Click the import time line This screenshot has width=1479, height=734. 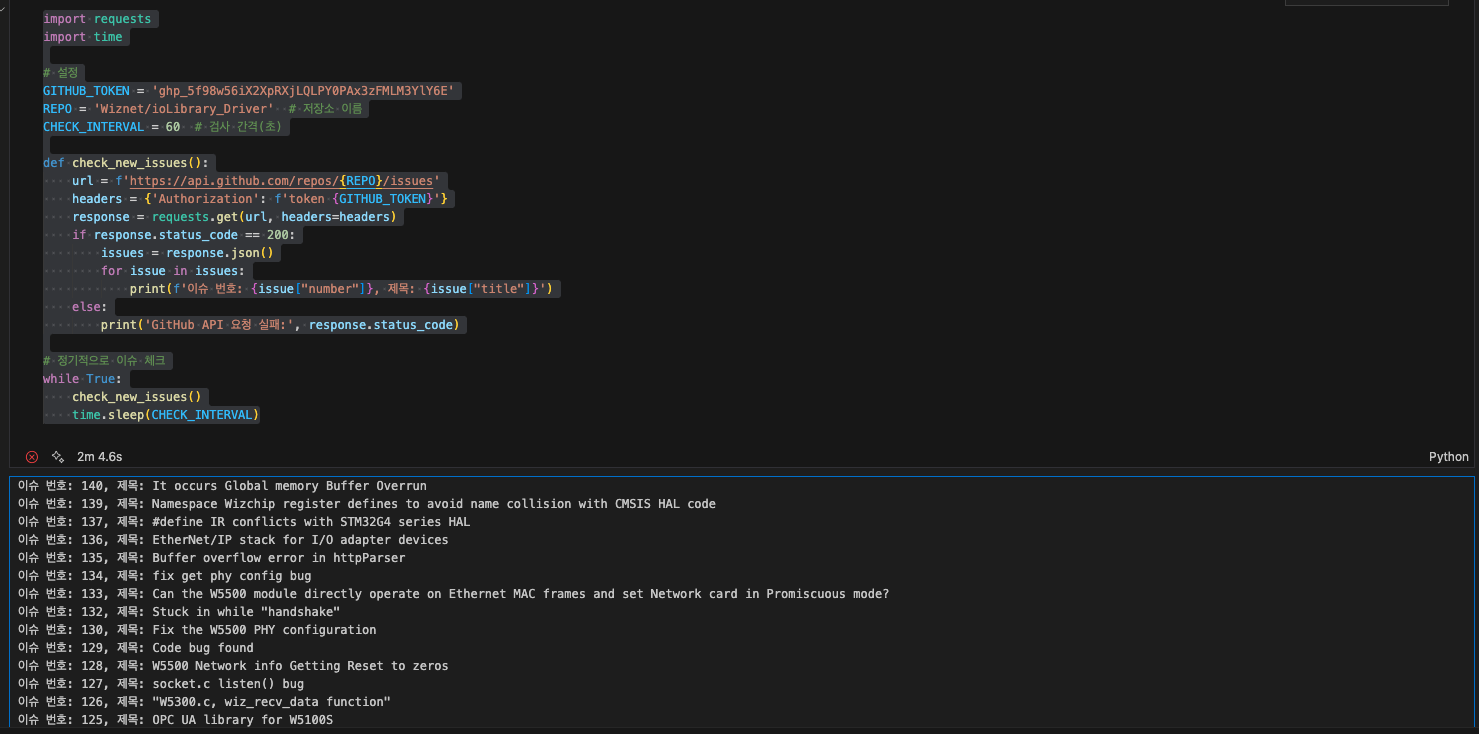coord(83,37)
